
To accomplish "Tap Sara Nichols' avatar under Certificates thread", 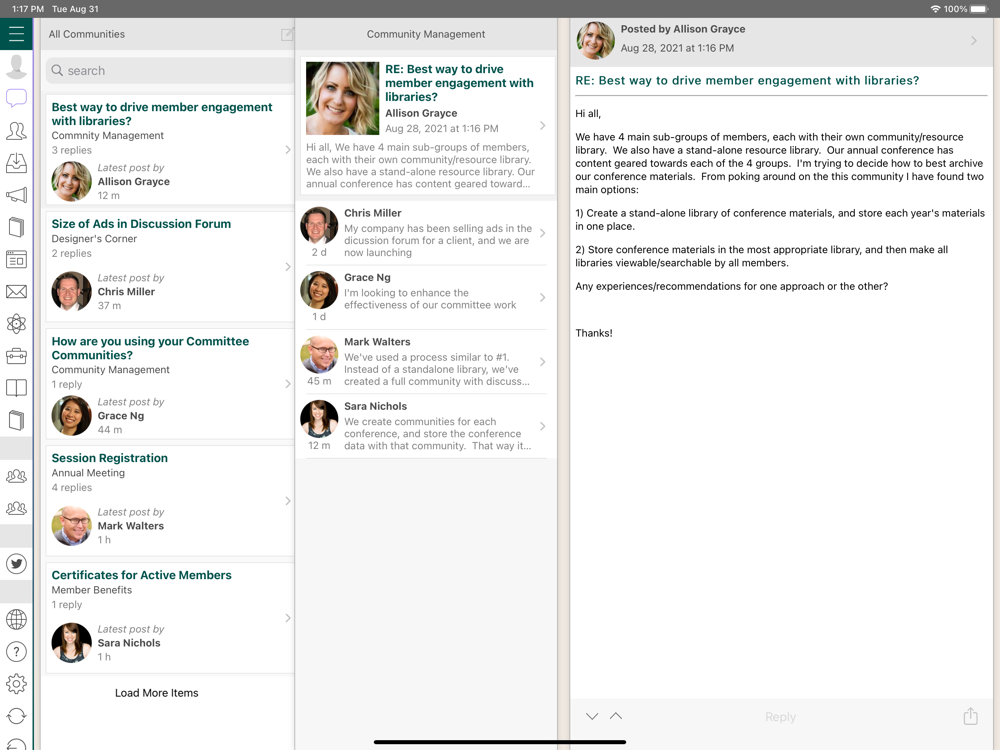I will pyautogui.click(x=71, y=643).
